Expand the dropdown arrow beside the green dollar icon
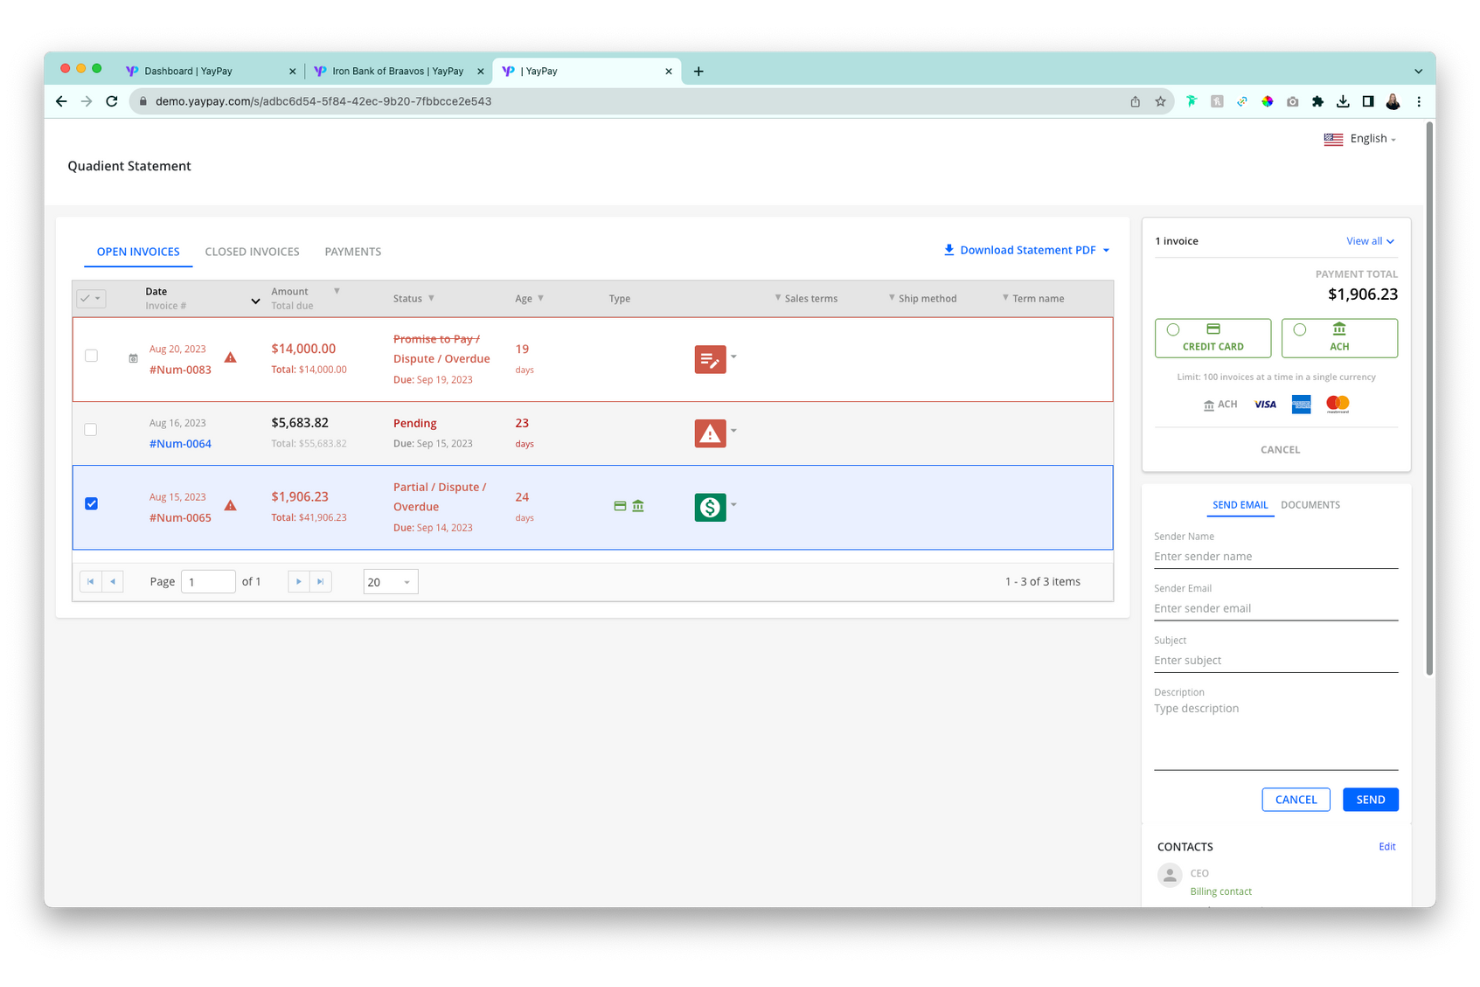The image size is (1480, 987). [734, 507]
